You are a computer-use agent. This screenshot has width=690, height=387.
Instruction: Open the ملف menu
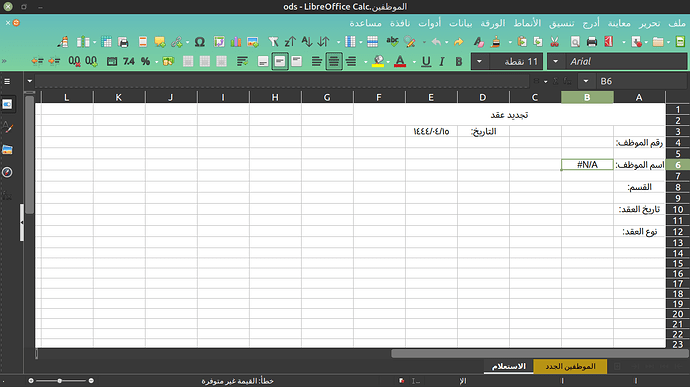coord(677,23)
